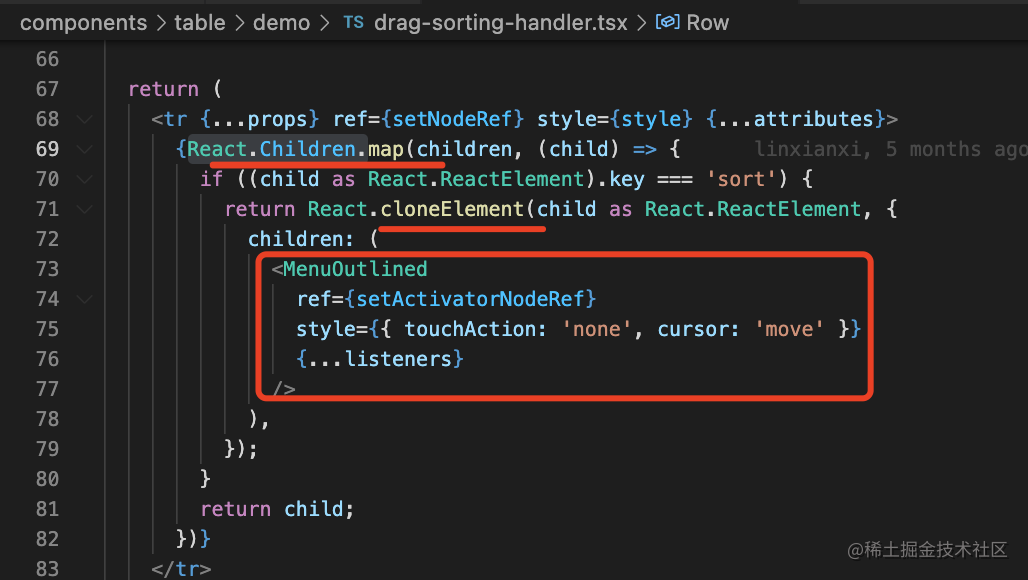Click line number 75 in gutter
This screenshot has height=580, width=1028.
pyautogui.click(x=47, y=329)
